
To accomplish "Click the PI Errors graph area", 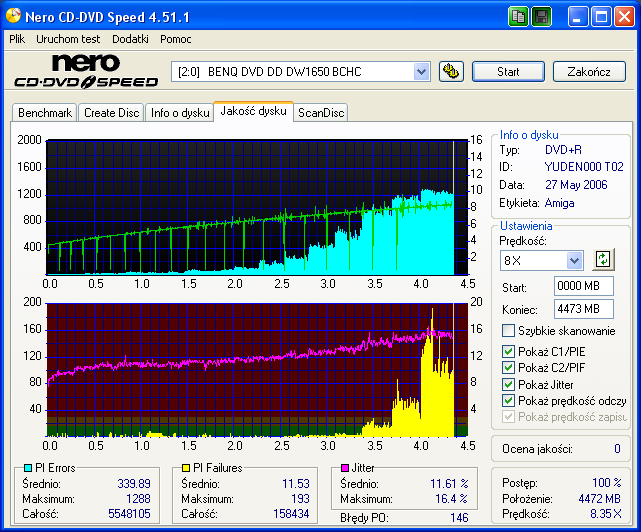I will (257, 207).
